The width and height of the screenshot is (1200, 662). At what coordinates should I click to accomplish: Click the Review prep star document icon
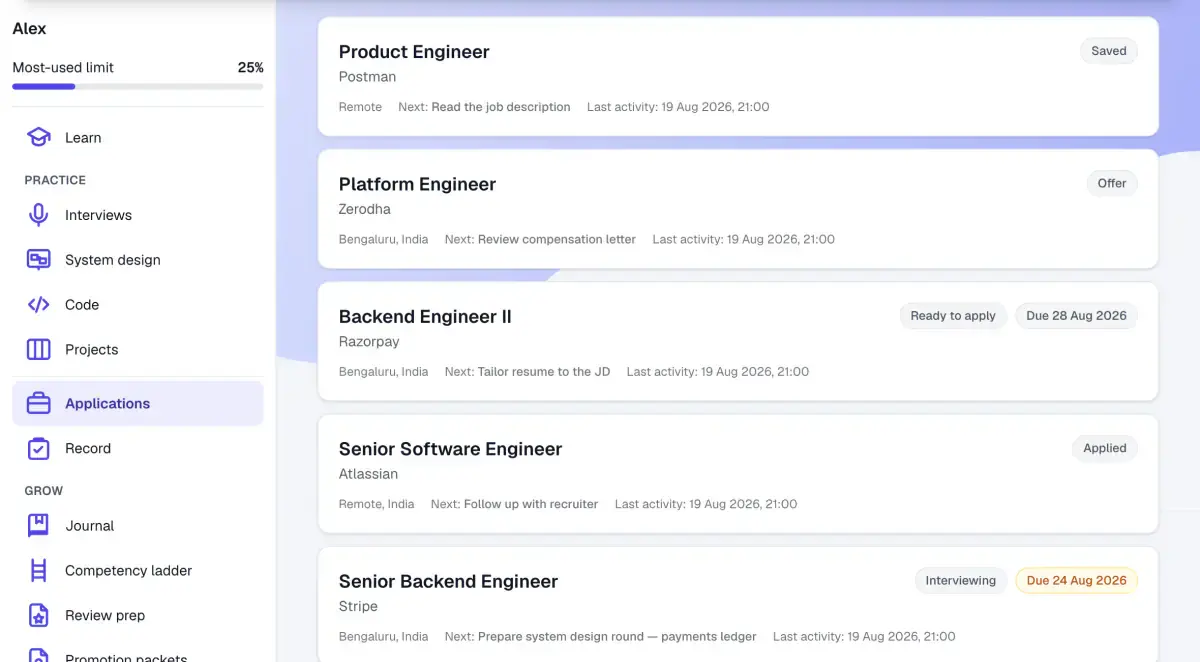pos(38,616)
